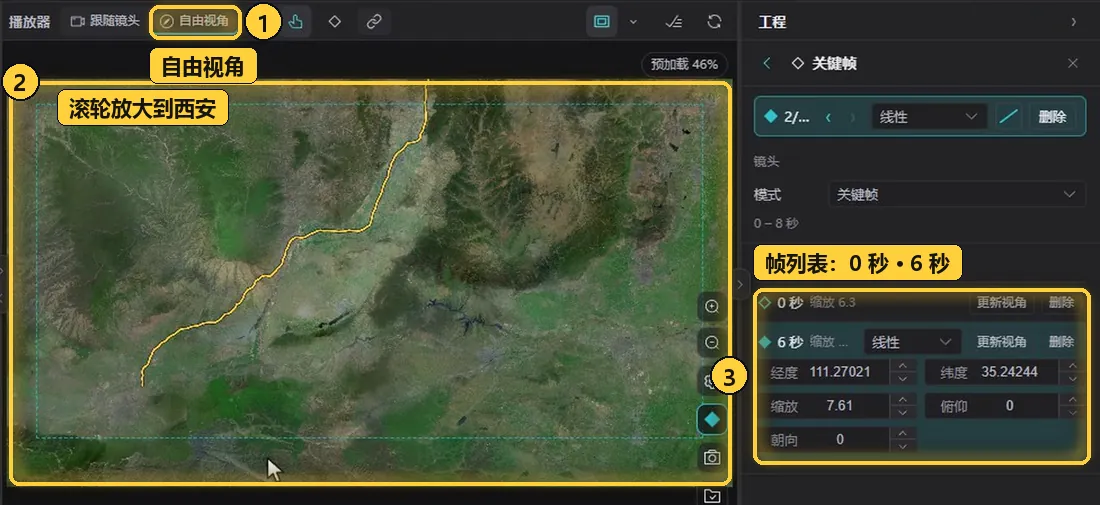Image resolution: width=1100 pixels, height=505 pixels.
Task: Click the teal curve line icon
Action: [1009, 117]
